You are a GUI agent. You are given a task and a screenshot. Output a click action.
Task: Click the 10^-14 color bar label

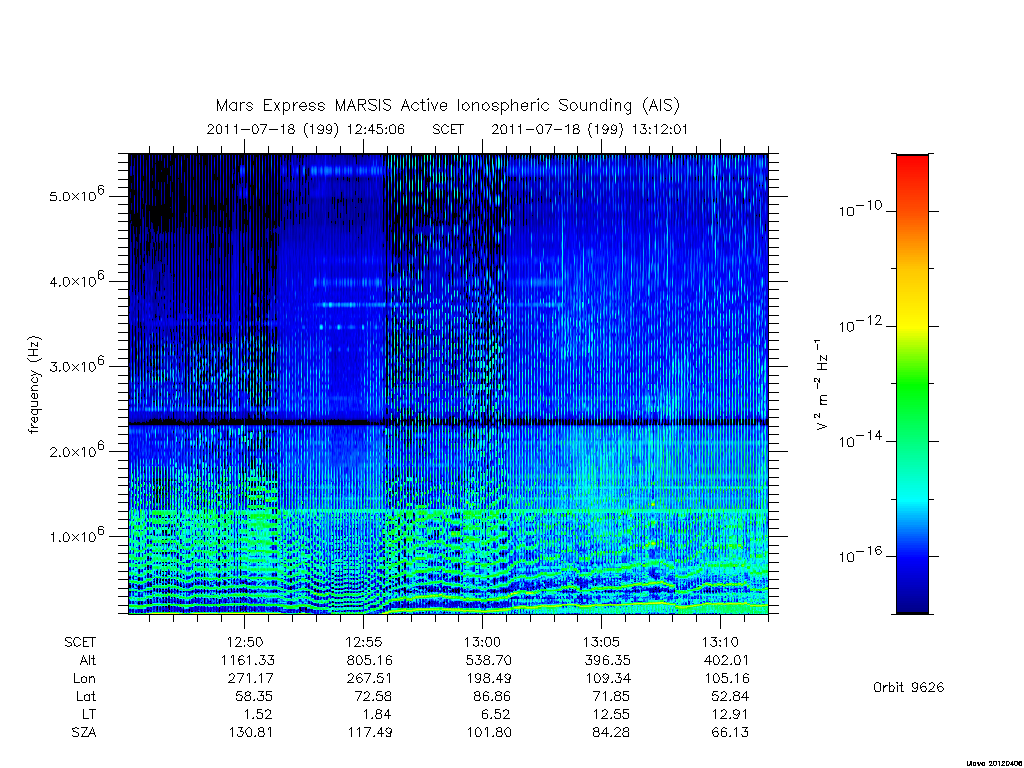pyautogui.click(x=860, y=440)
